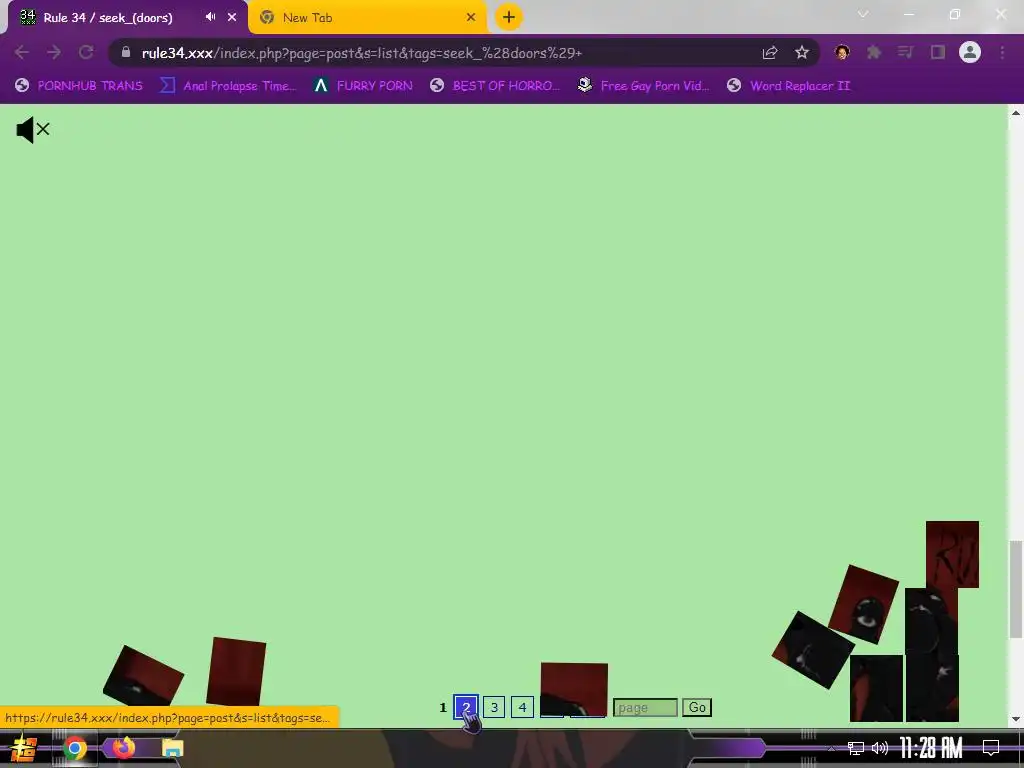The width and height of the screenshot is (1024, 768).
Task: Open the Anal Prolapse Time... bookmark
Action: [x=228, y=86]
